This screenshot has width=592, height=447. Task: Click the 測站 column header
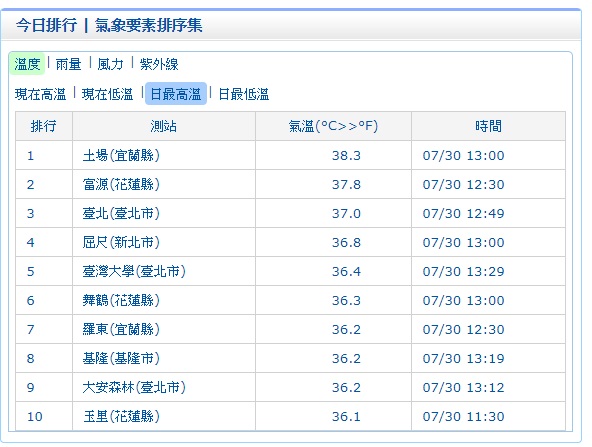pos(163,126)
